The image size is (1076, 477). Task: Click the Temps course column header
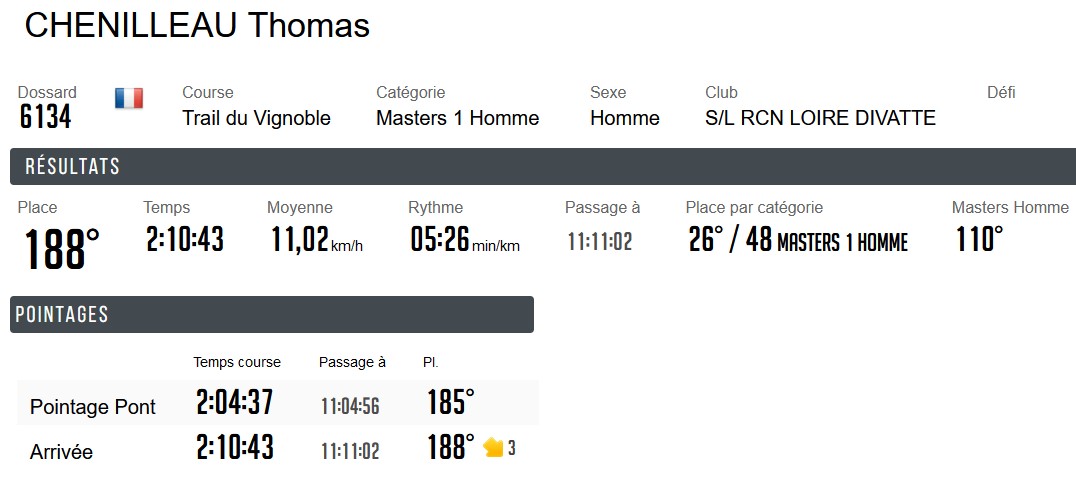(x=237, y=362)
